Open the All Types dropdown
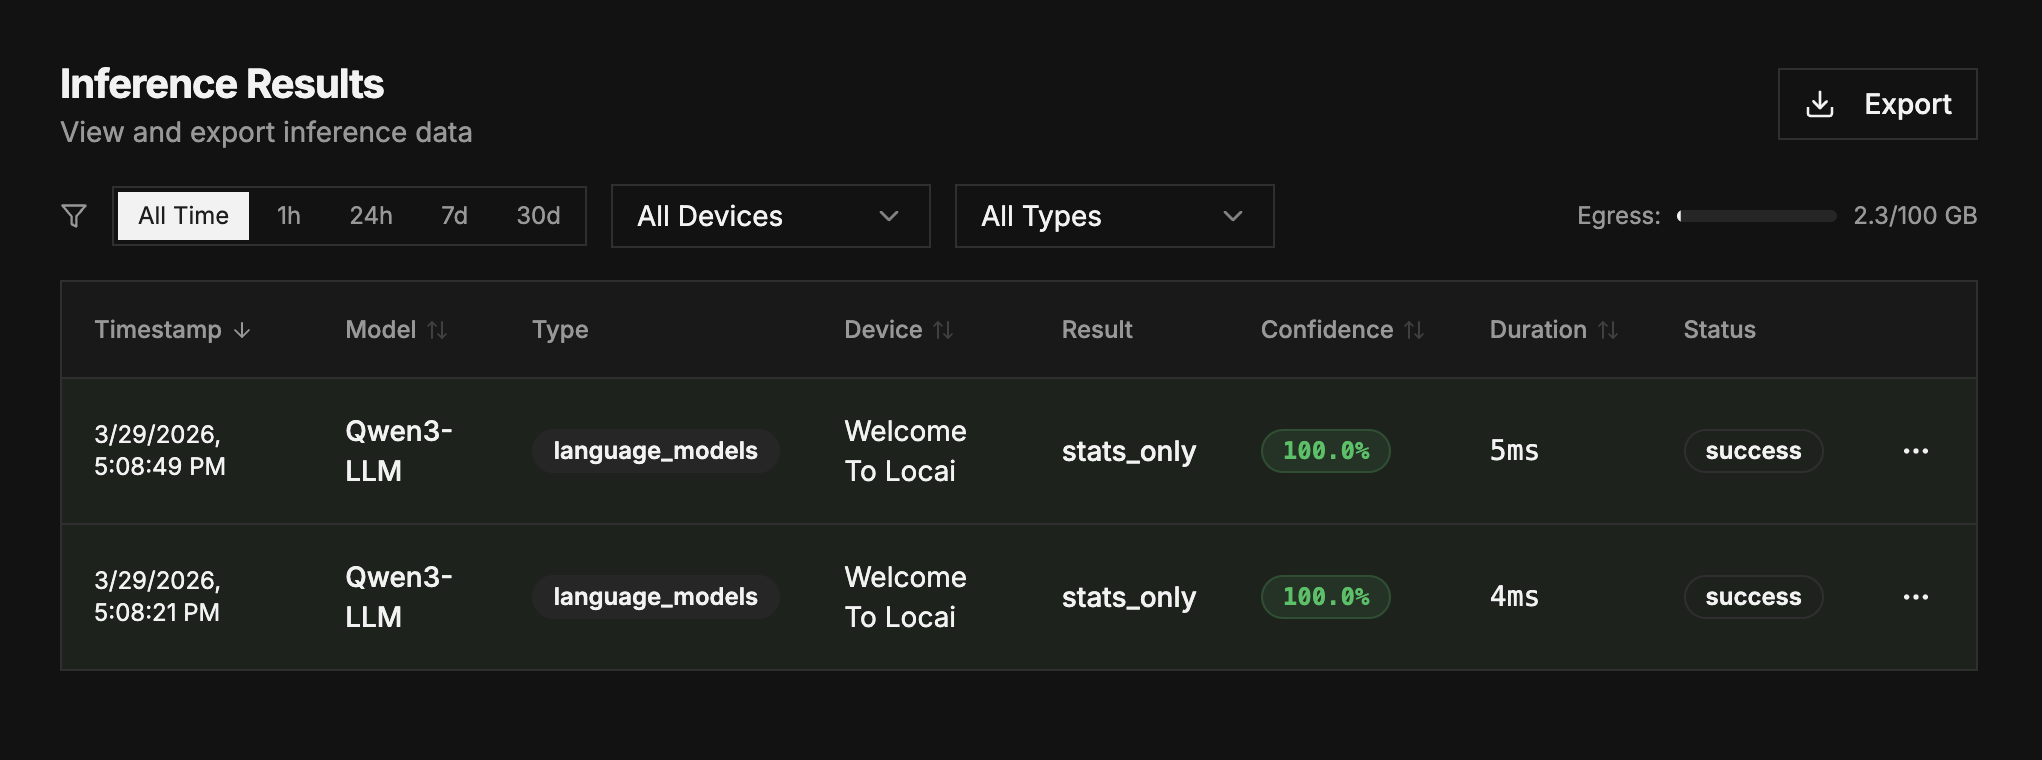 click(x=1115, y=216)
